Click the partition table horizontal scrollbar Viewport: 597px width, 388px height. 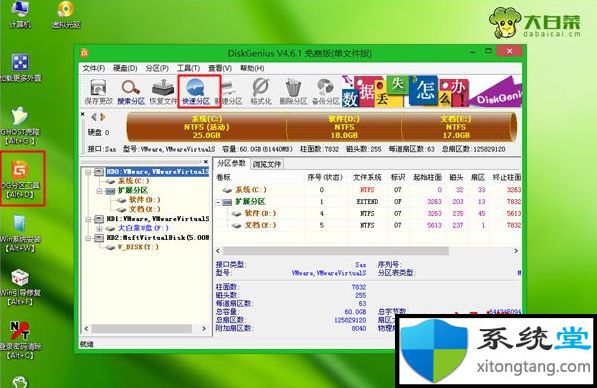[x=335, y=251]
